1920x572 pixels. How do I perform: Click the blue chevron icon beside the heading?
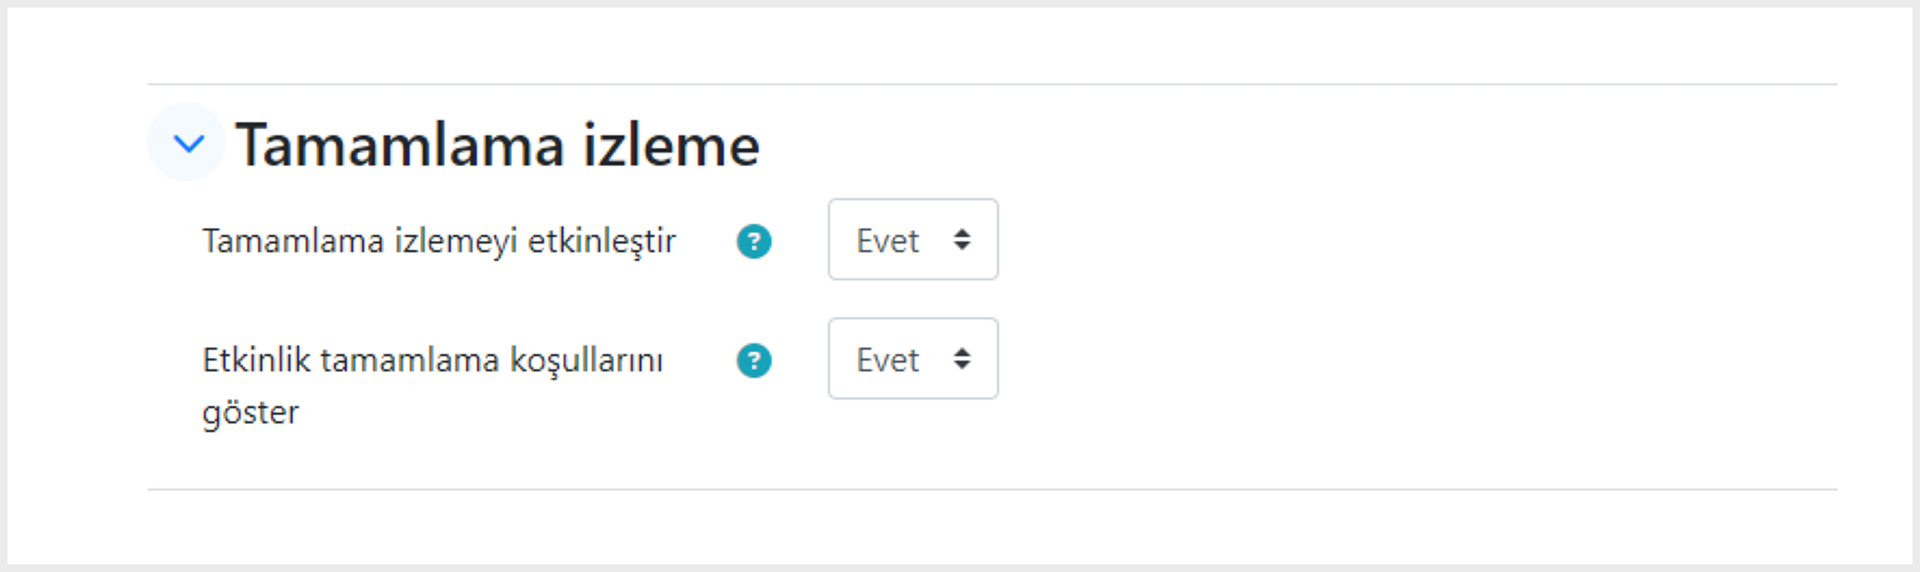pyautogui.click(x=188, y=143)
